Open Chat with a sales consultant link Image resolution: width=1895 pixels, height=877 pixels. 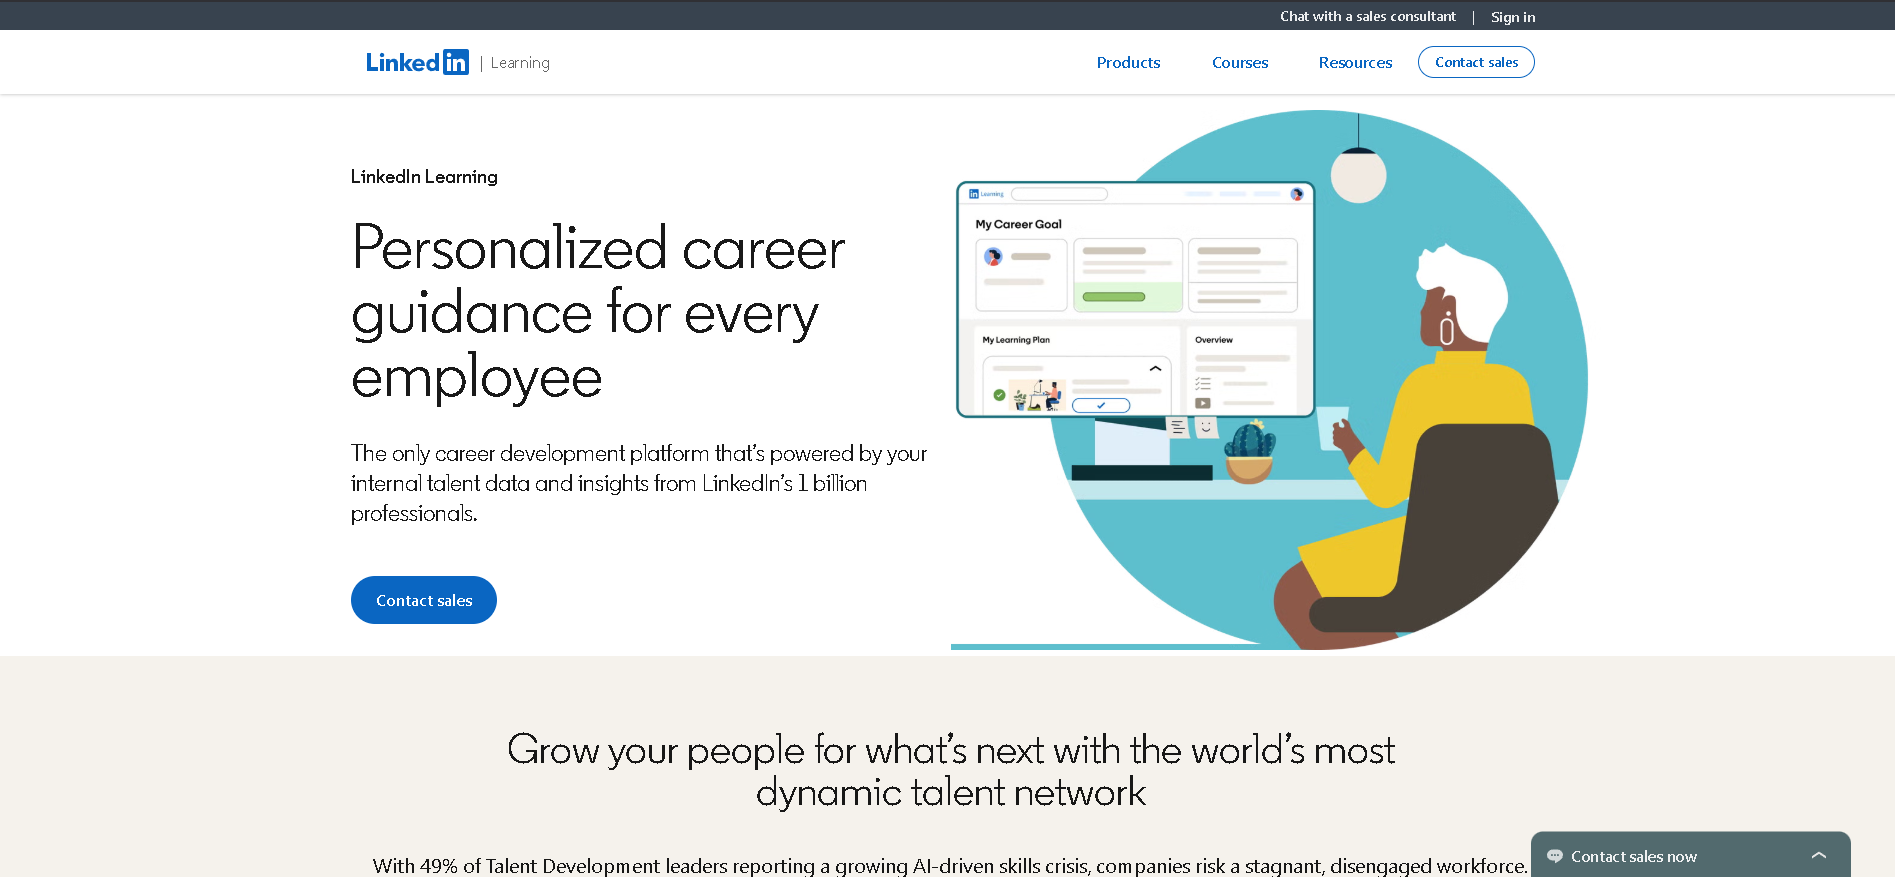tap(1367, 16)
